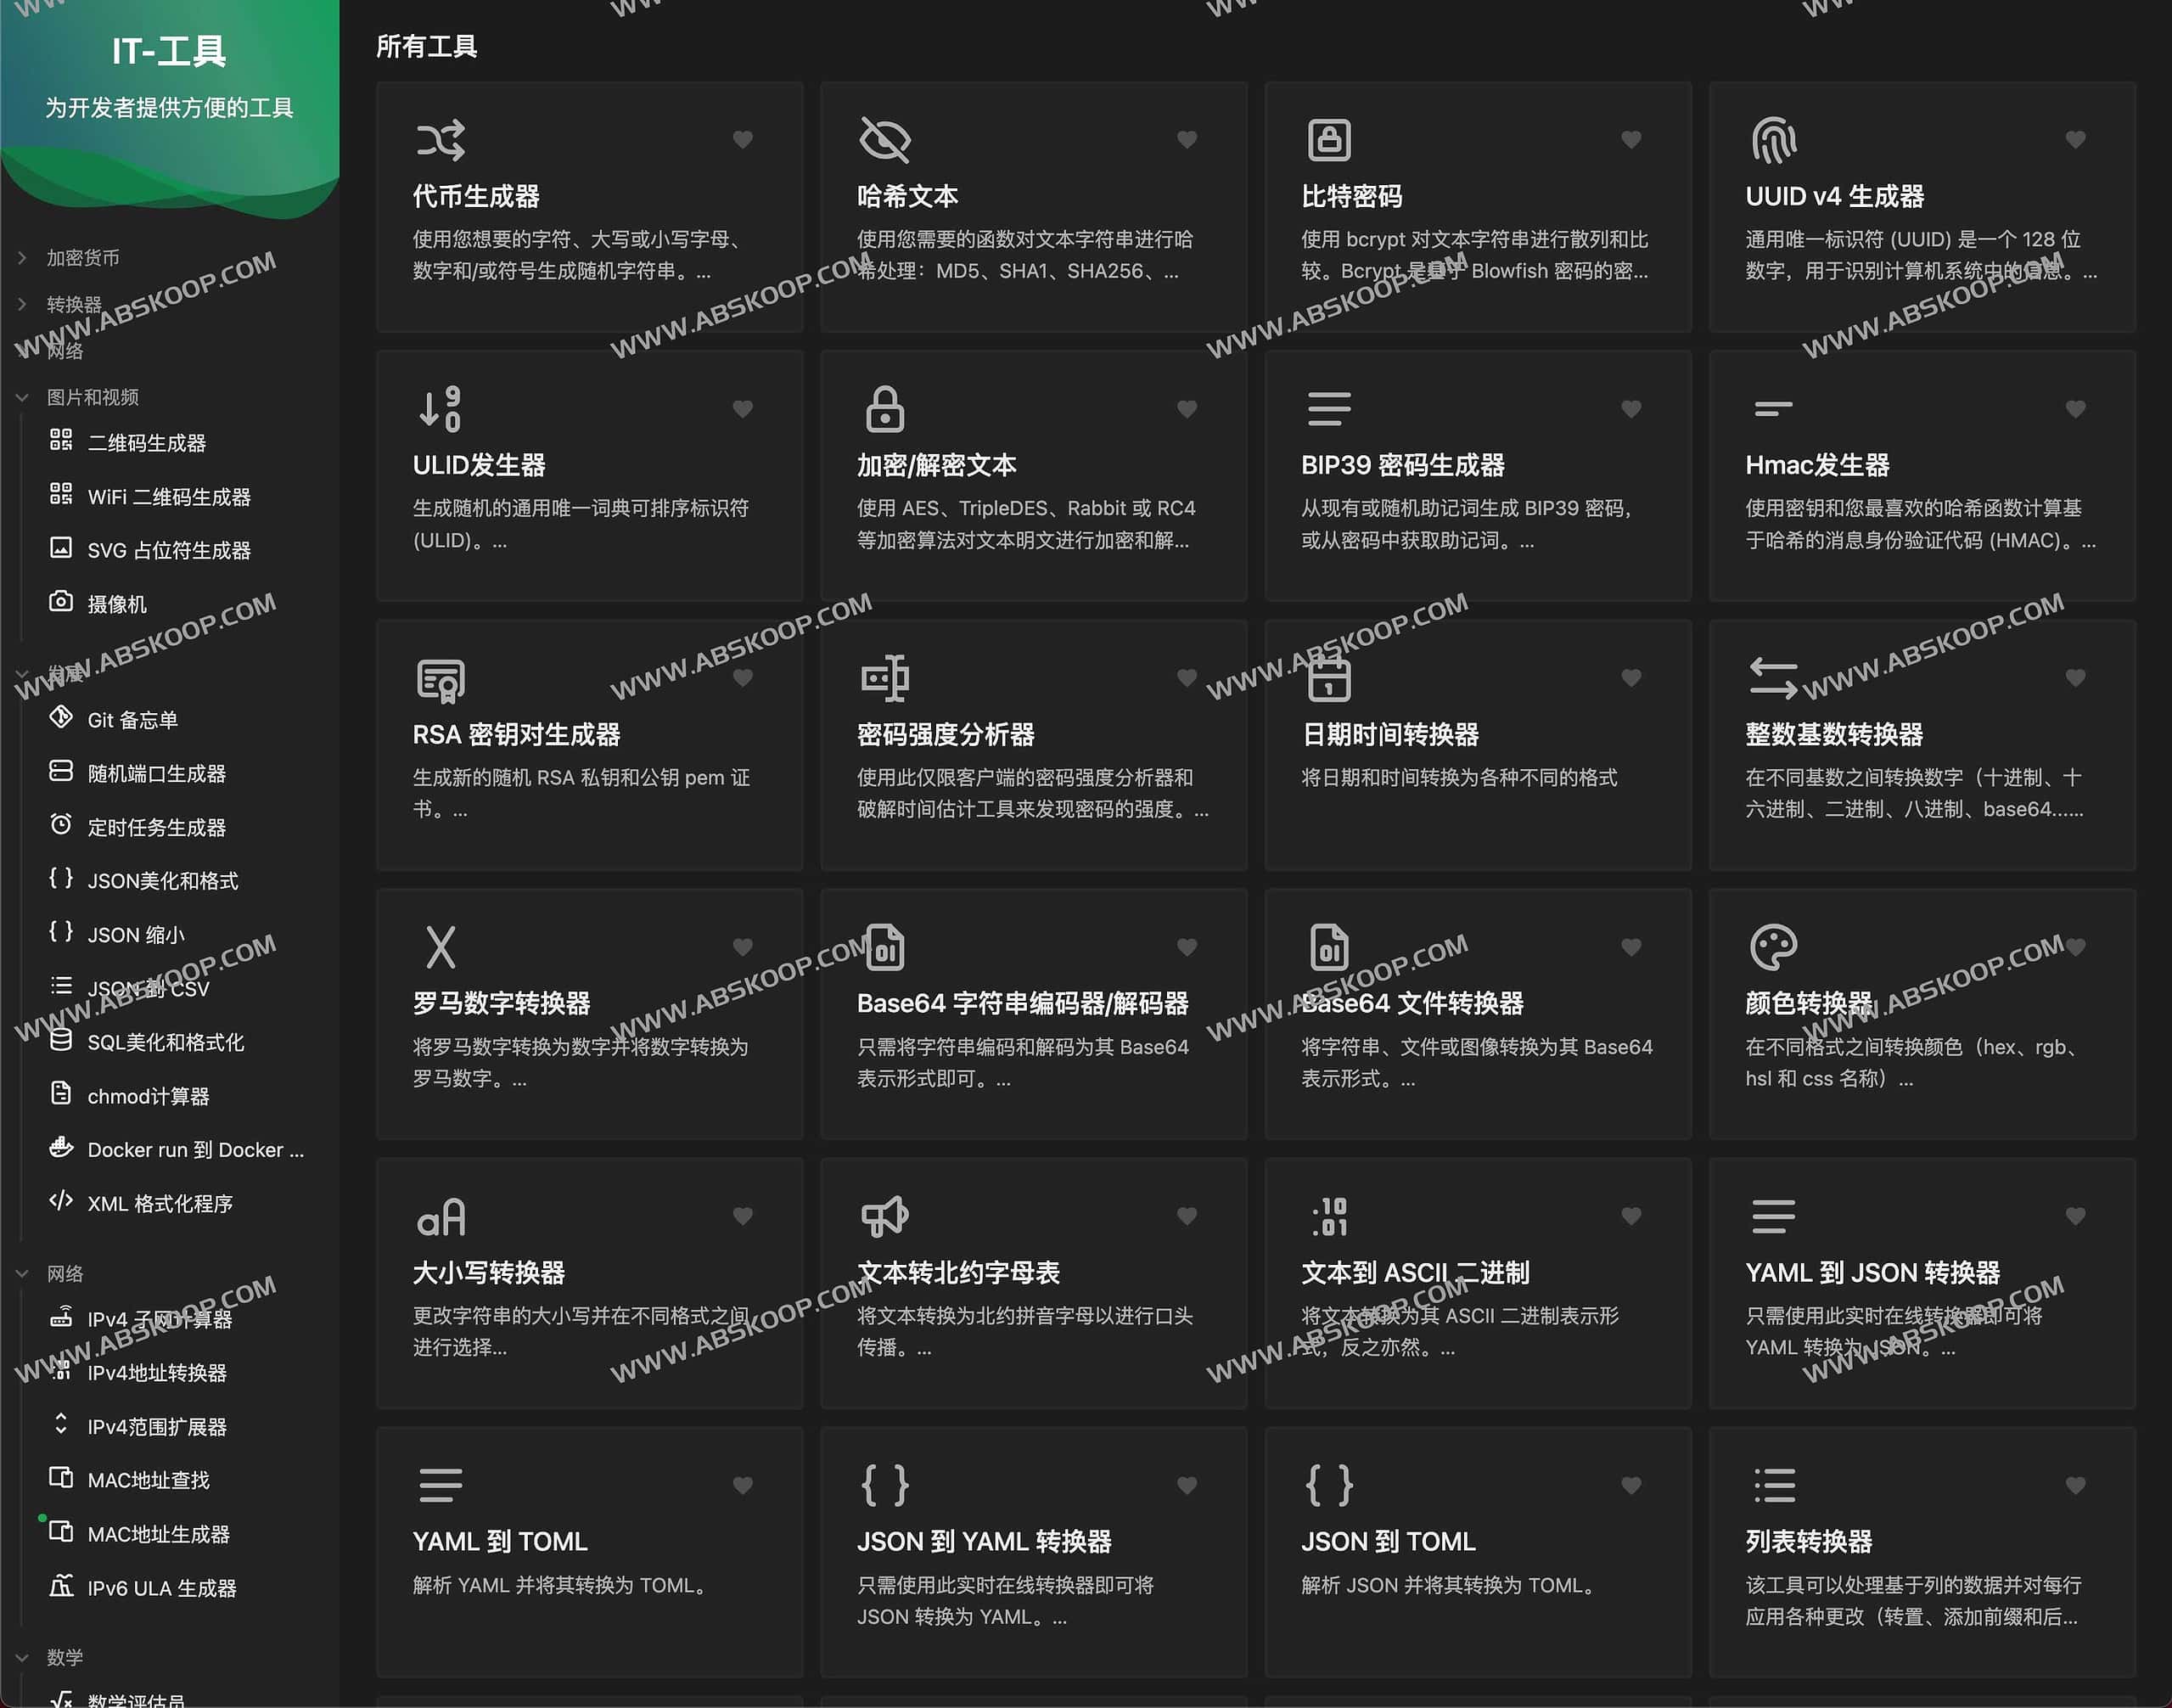Click the 摄像机 camera icon in sidebar
Screen dimensions: 2172x1708
[61, 602]
